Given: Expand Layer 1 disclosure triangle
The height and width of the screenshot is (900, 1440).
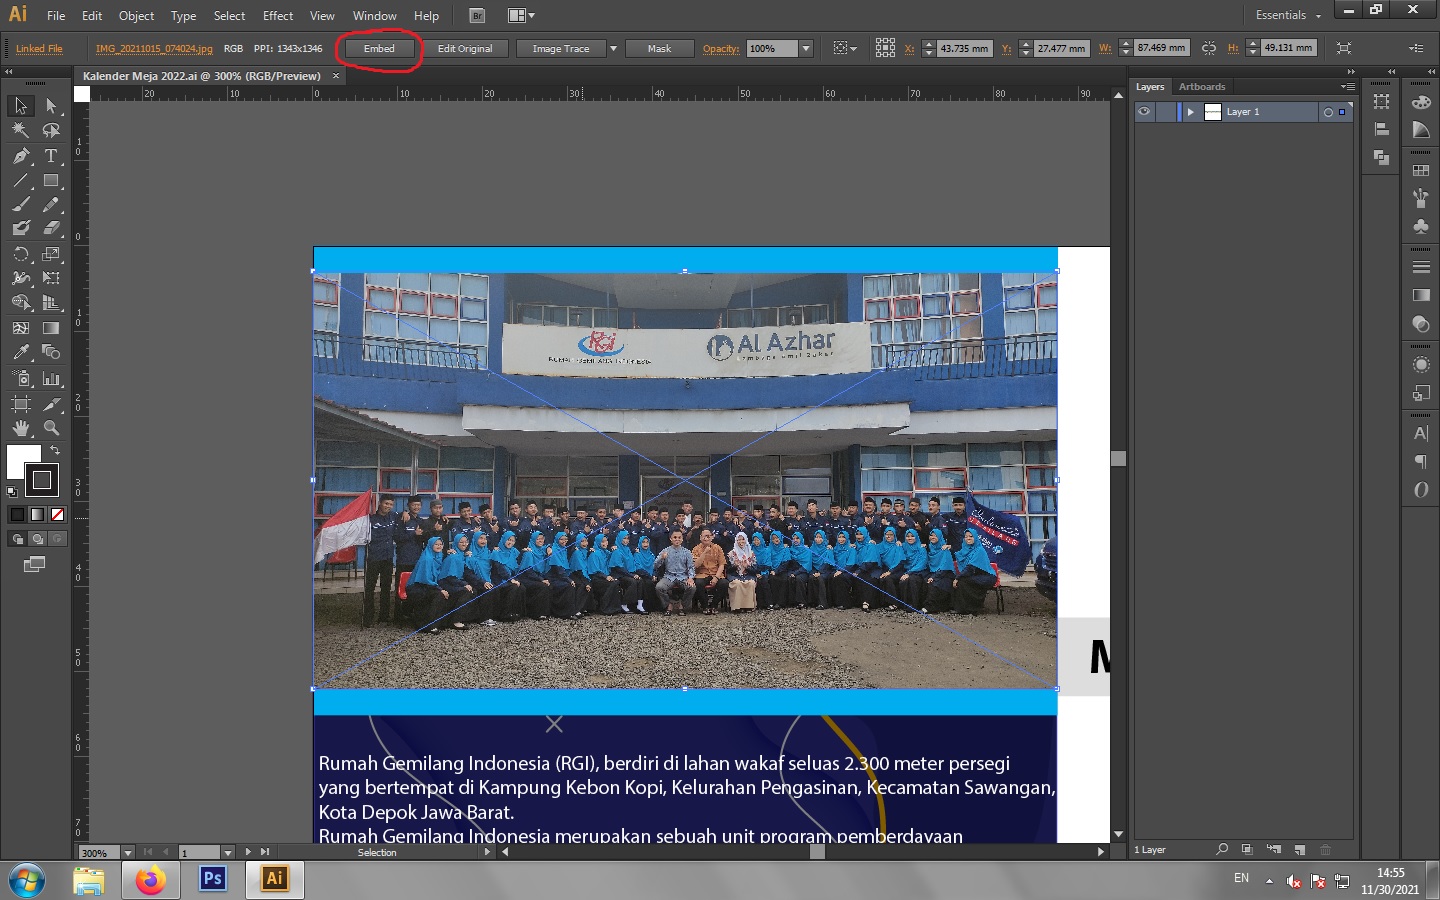Looking at the screenshot, I should (x=1190, y=112).
